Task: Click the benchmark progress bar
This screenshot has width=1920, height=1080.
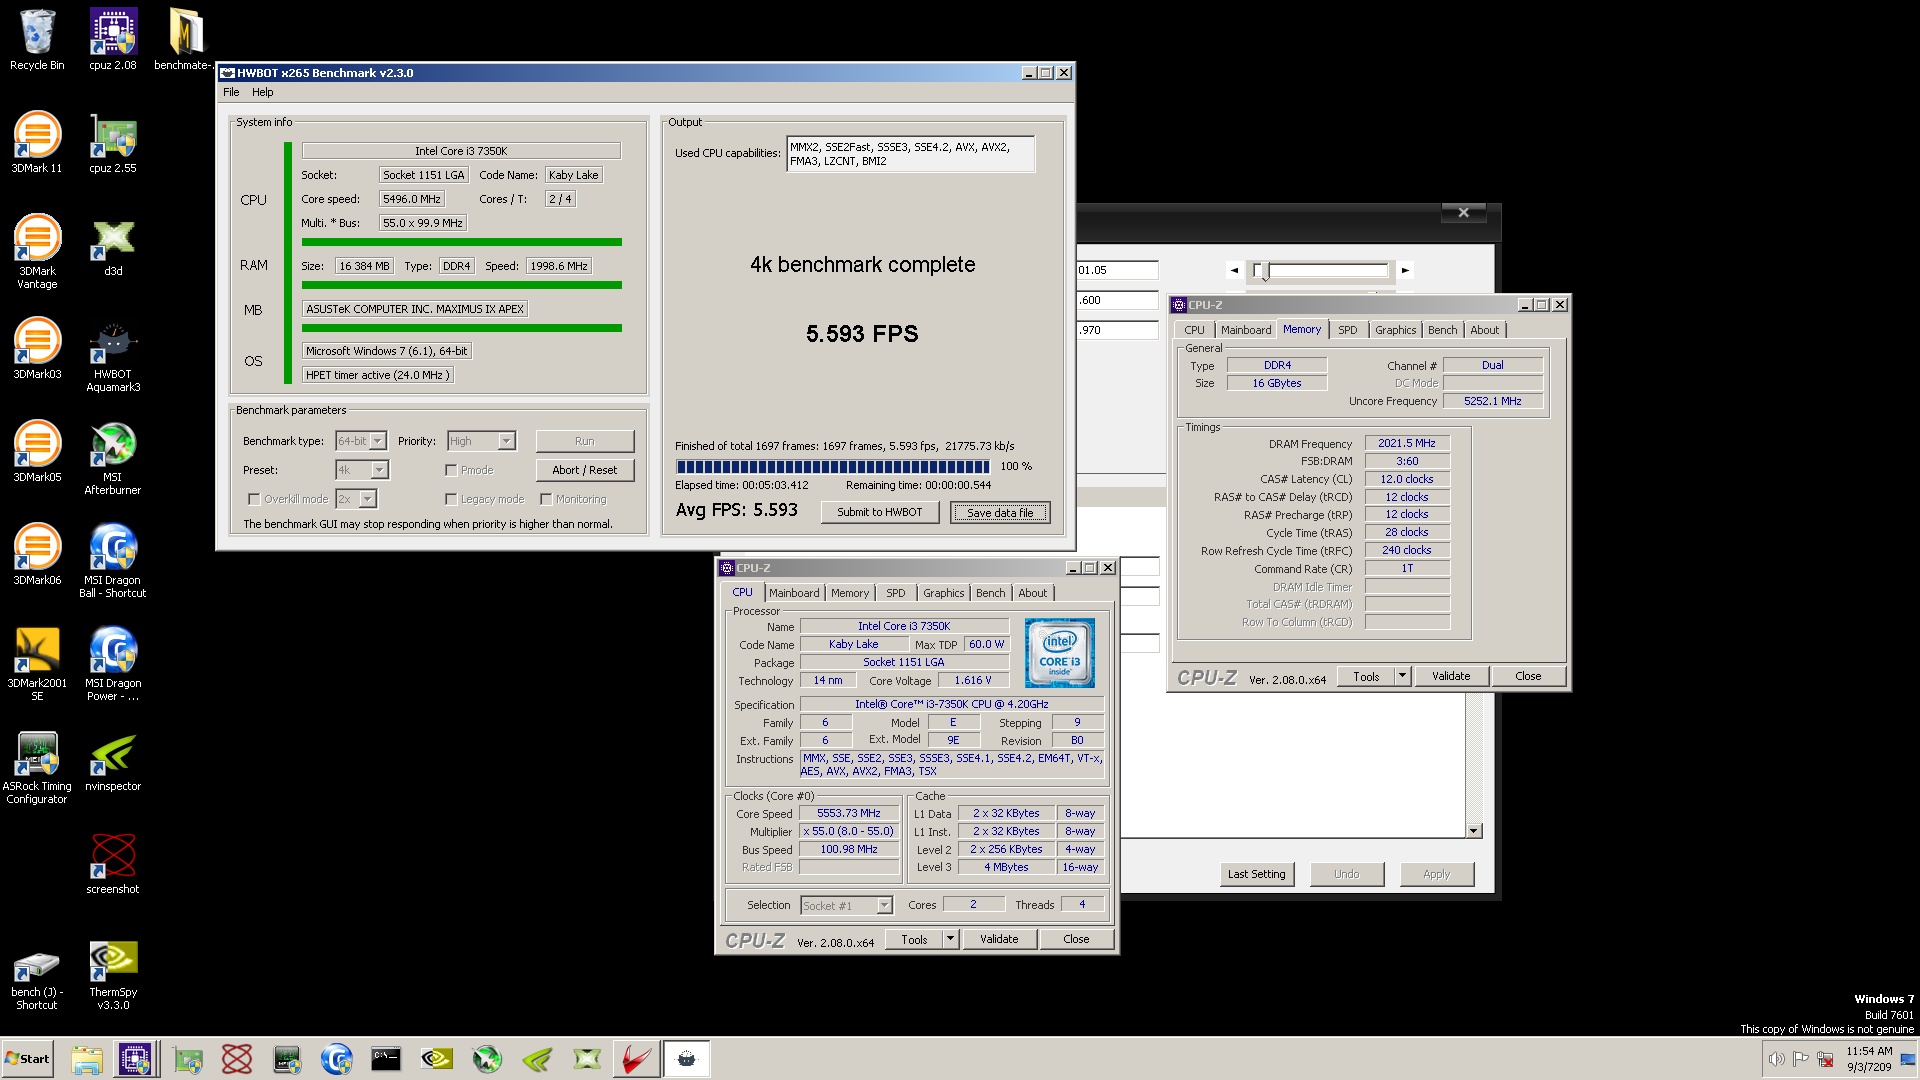Action: 833,467
